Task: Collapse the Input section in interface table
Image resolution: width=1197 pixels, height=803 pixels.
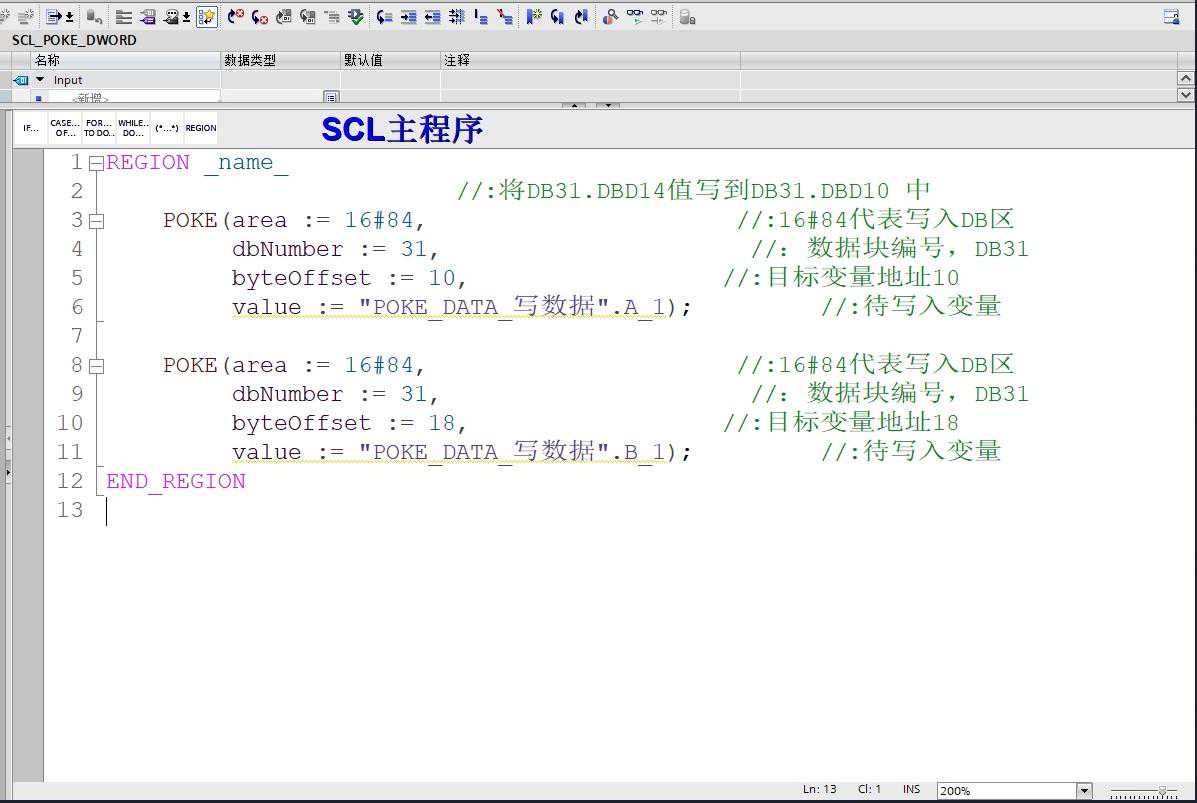Action: coord(40,80)
